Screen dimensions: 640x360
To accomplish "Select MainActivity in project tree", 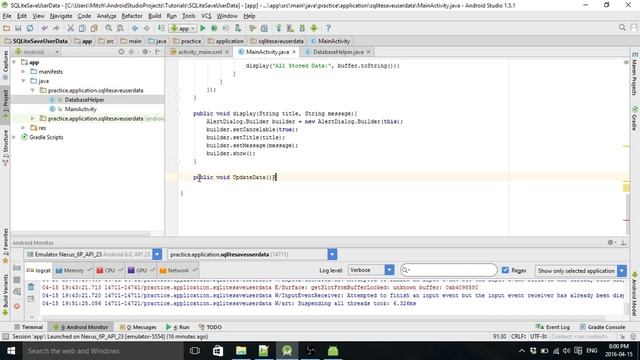I will pos(80,109).
